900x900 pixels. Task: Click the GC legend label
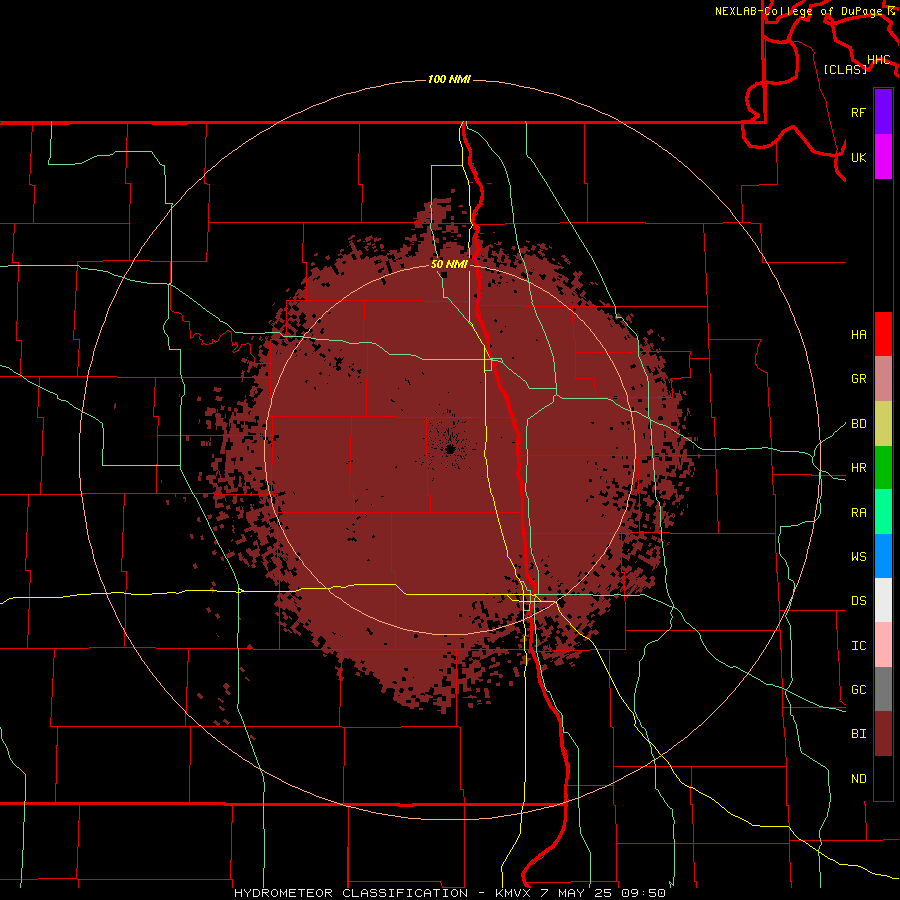(x=858, y=690)
